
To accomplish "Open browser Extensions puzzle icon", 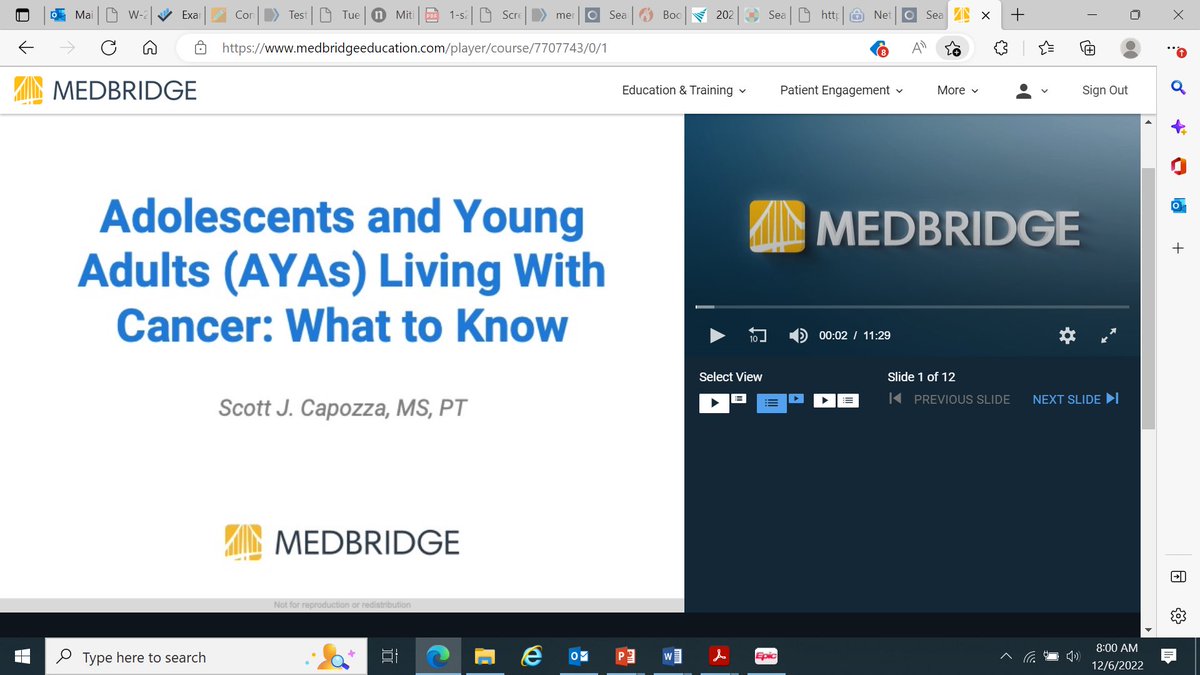I will [x=1002, y=48].
